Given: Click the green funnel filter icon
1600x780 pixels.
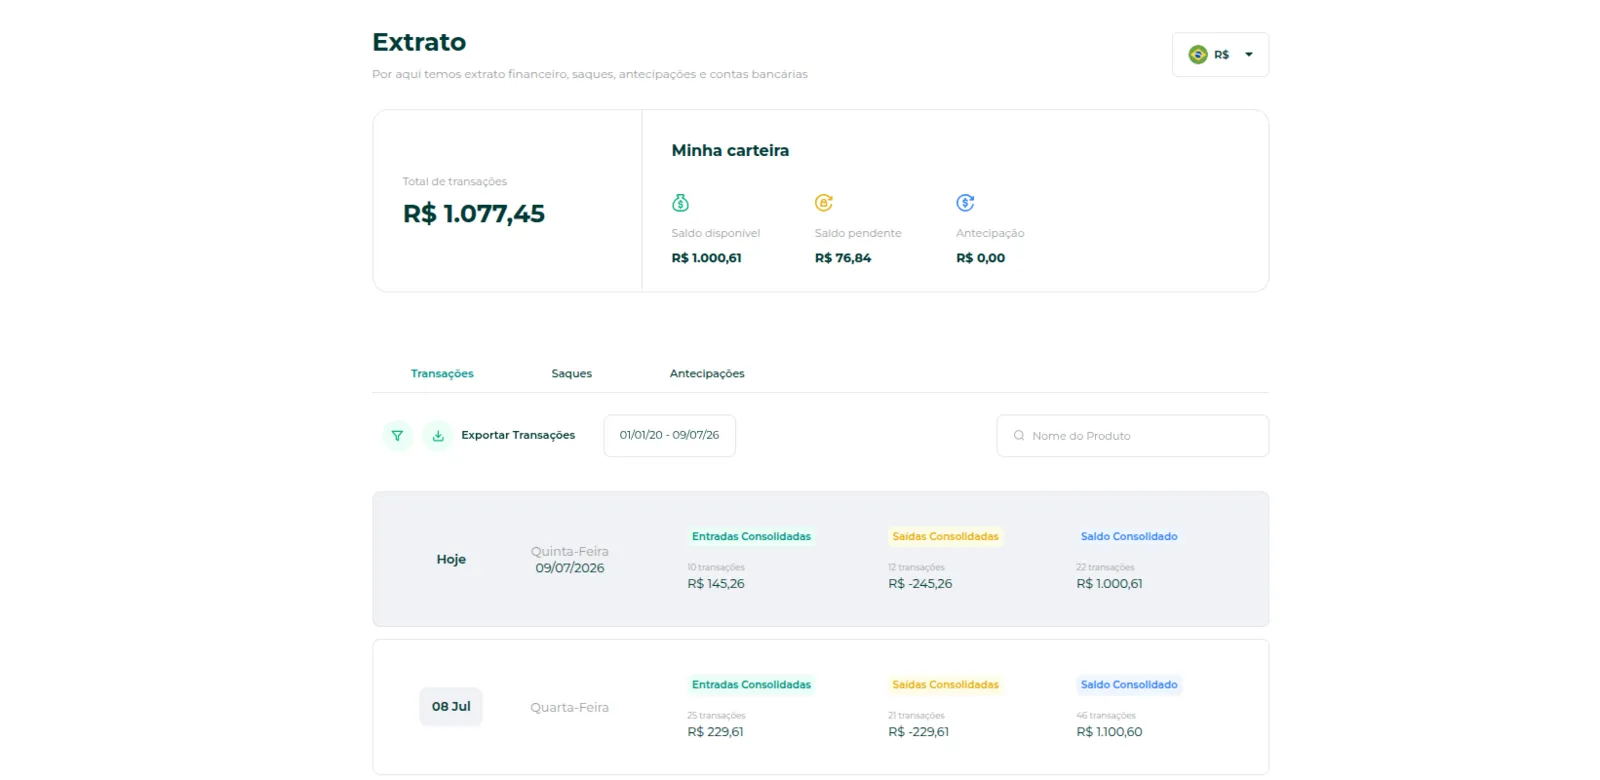Looking at the screenshot, I should click(397, 436).
